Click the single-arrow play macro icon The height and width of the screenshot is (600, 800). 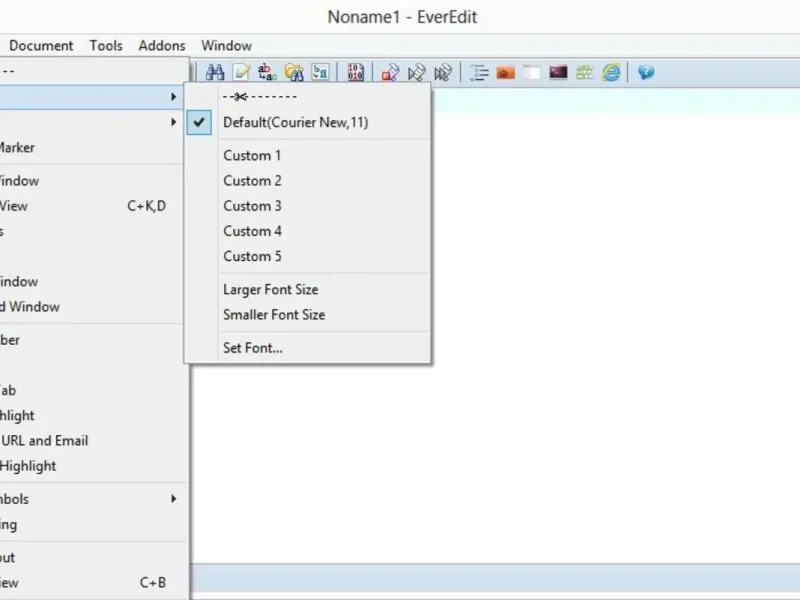[417, 72]
